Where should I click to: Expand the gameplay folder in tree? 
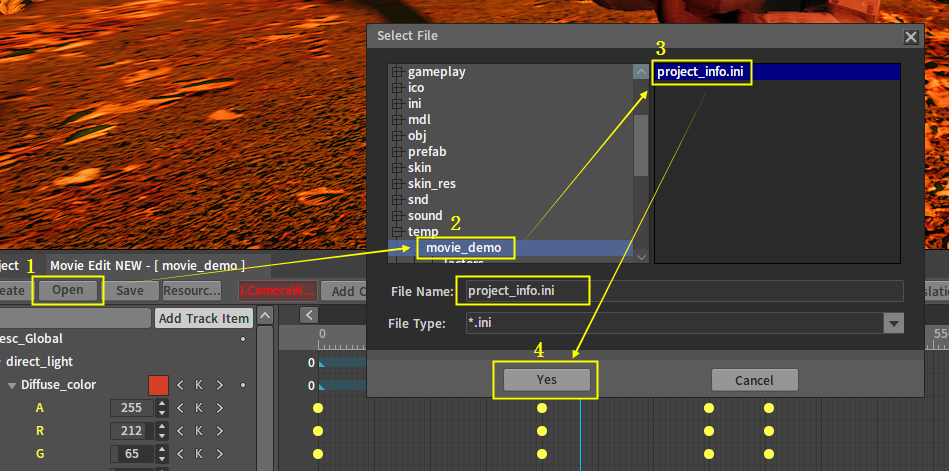click(x=398, y=72)
